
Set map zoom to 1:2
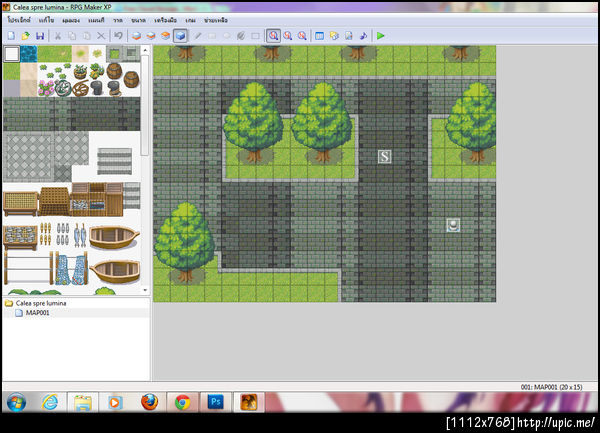(288, 36)
